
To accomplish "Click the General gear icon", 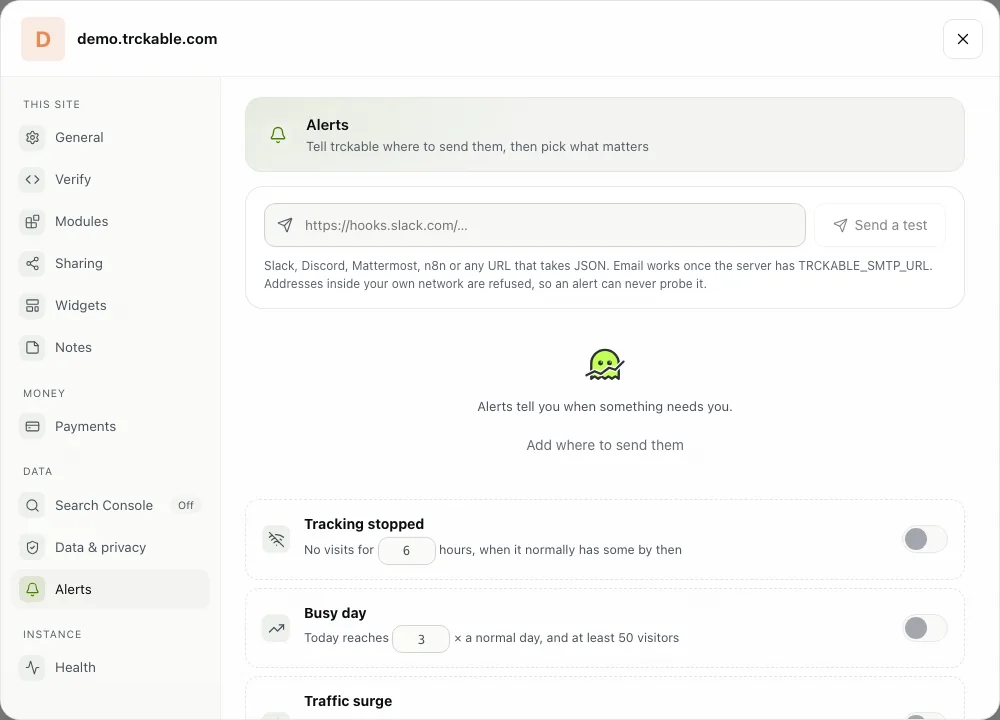I will click(33, 137).
